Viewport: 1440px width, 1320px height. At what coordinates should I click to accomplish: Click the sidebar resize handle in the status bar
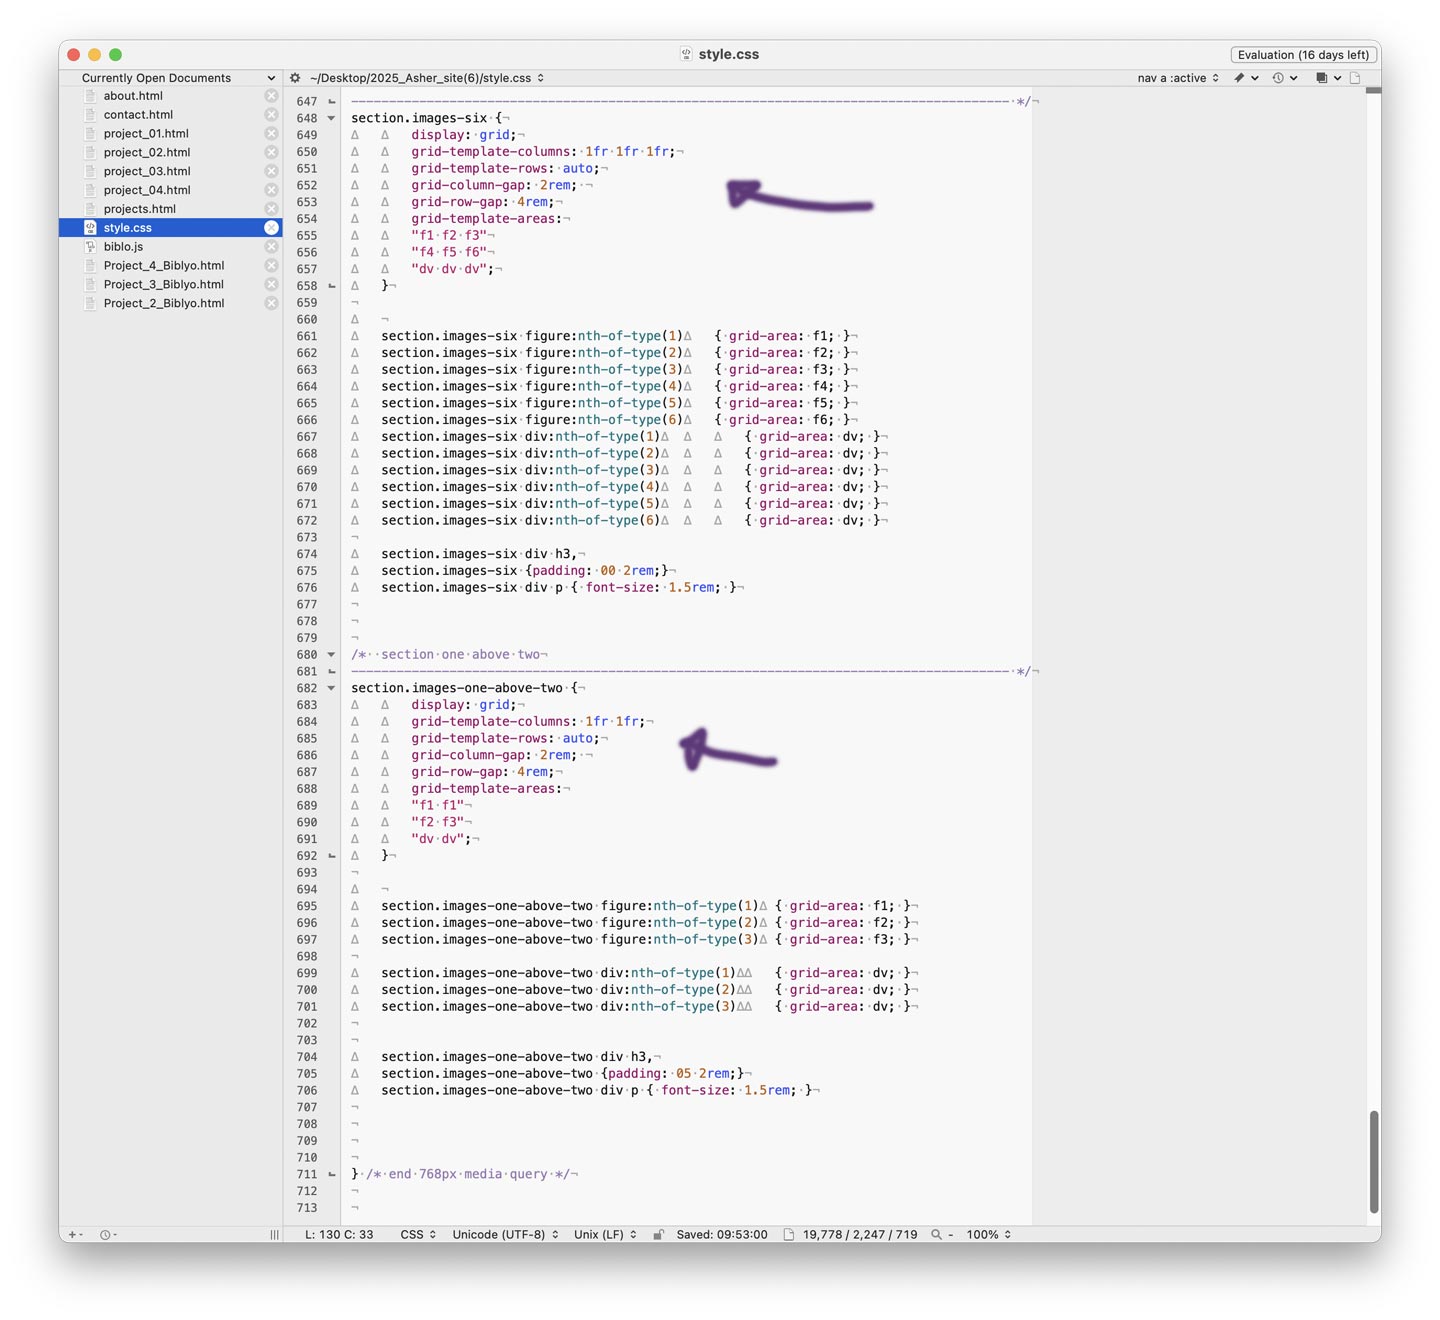pyautogui.click(x=274, y=1235)
